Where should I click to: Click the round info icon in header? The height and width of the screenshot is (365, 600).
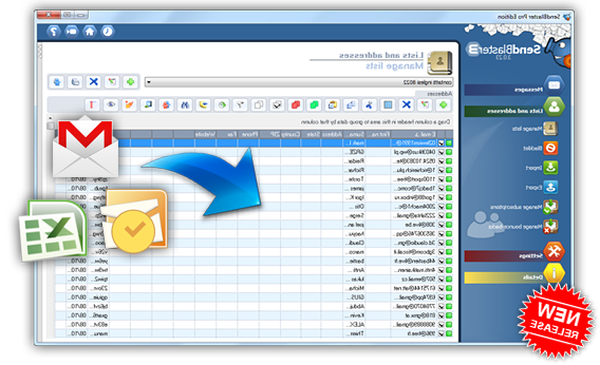pos(108,31)
